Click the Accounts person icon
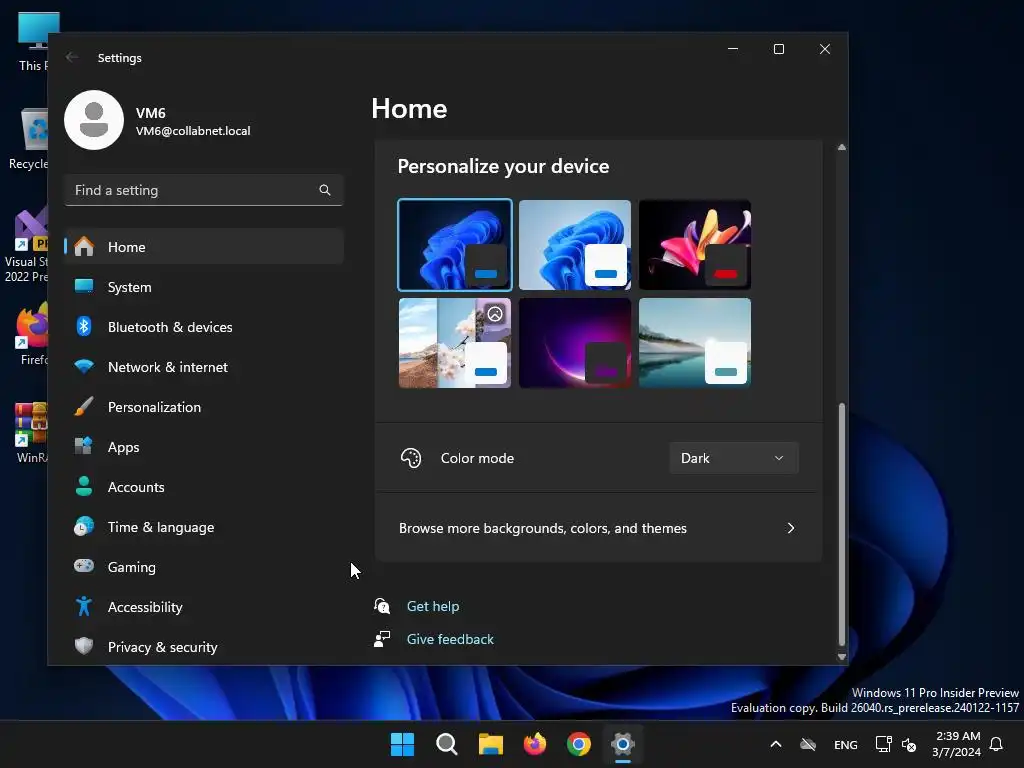Image resolution: width=1024 pixels, height=768 pixels. click(84, 487)
